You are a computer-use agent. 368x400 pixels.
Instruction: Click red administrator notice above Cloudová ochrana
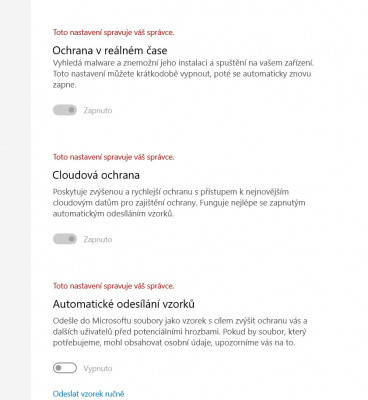pos(113,157)
